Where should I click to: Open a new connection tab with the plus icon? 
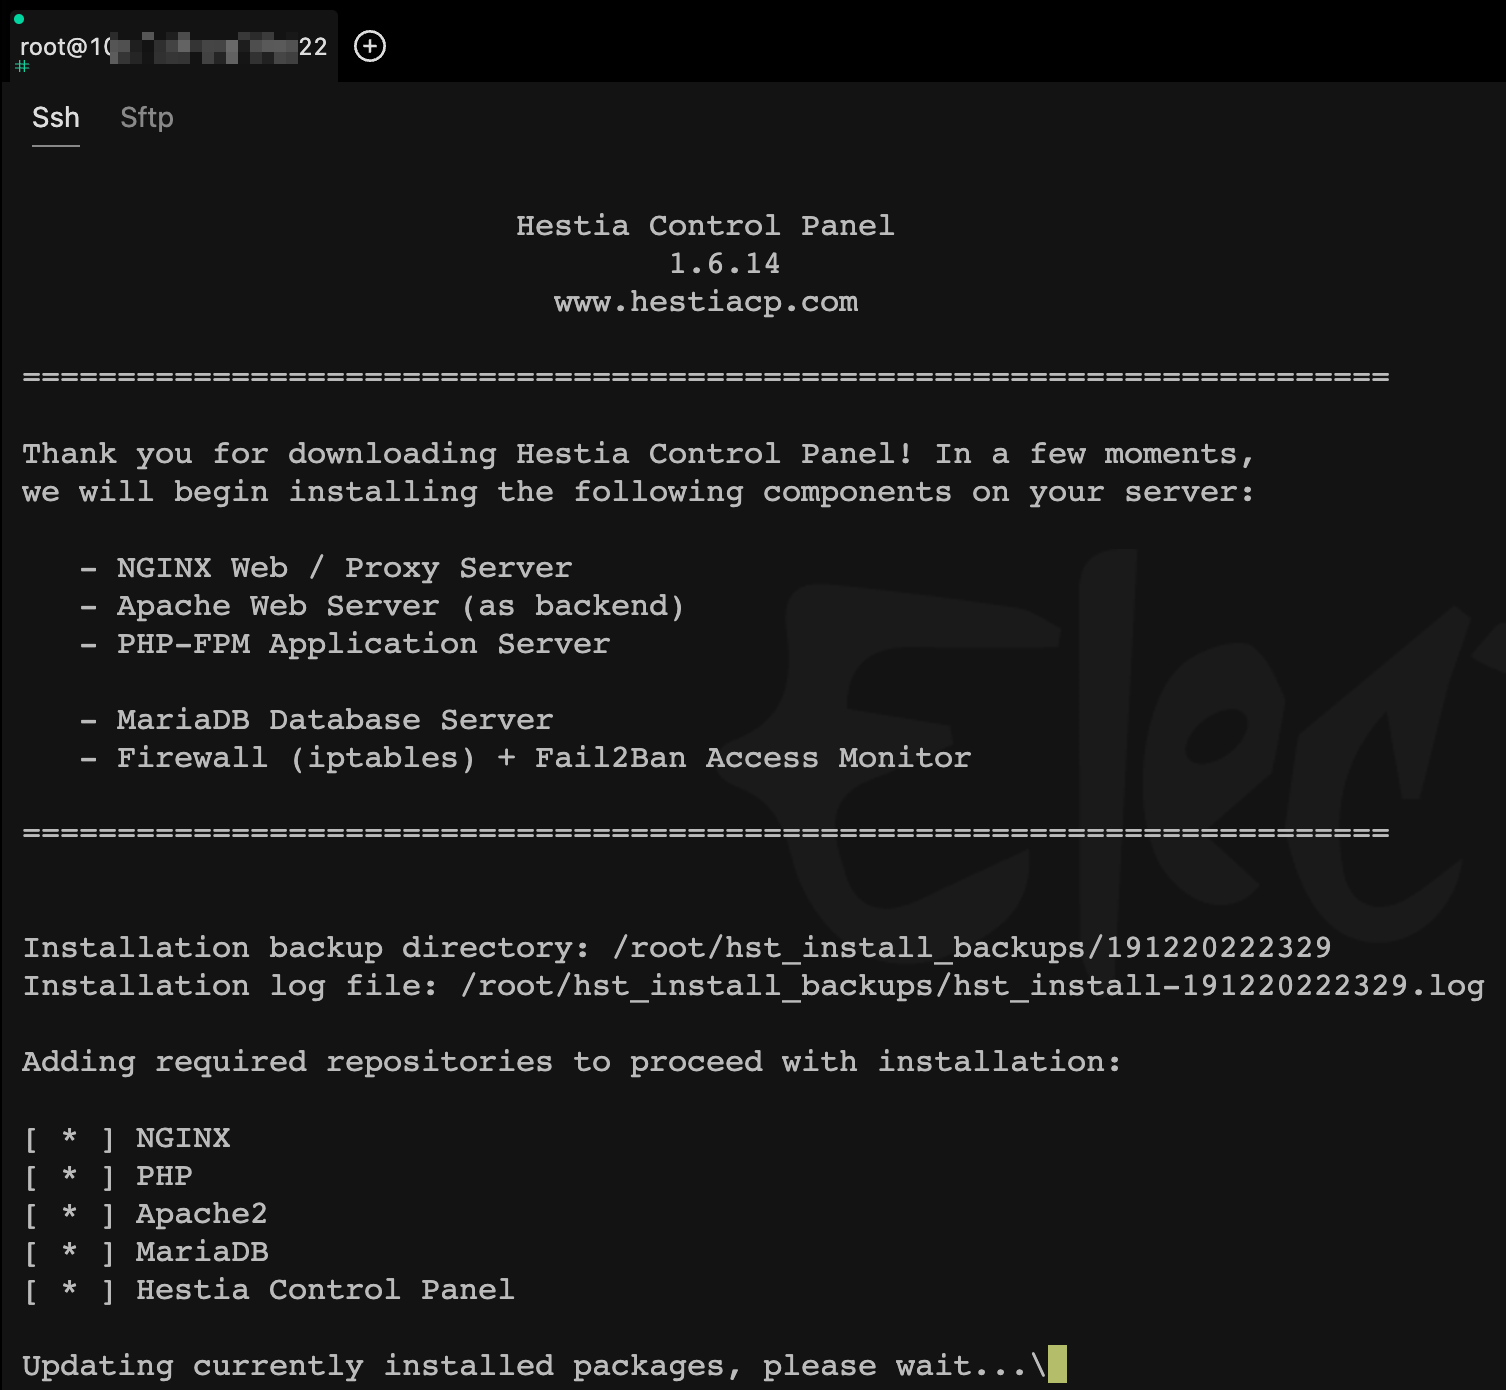370,46
